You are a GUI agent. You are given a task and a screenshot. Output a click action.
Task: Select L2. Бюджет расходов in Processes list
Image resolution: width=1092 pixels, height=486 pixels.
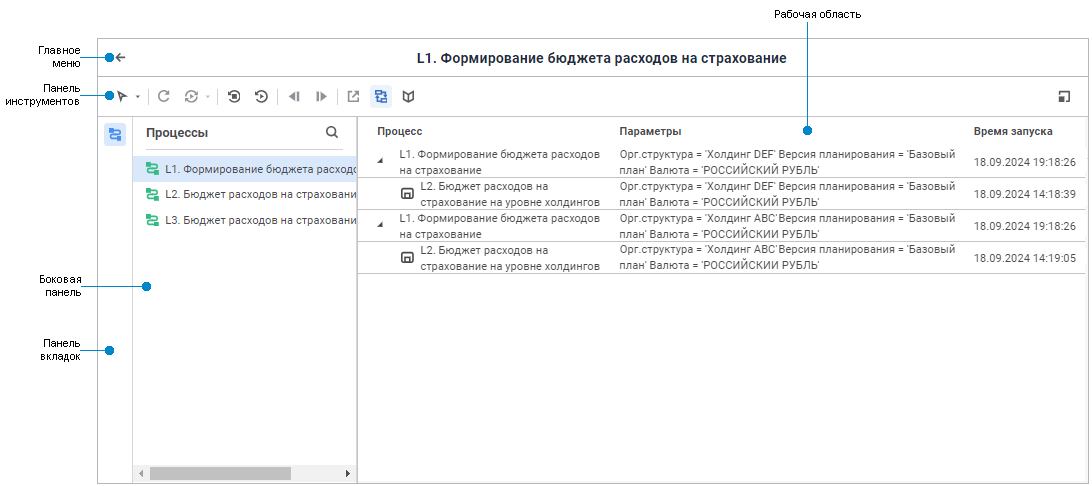coord(244,194)
